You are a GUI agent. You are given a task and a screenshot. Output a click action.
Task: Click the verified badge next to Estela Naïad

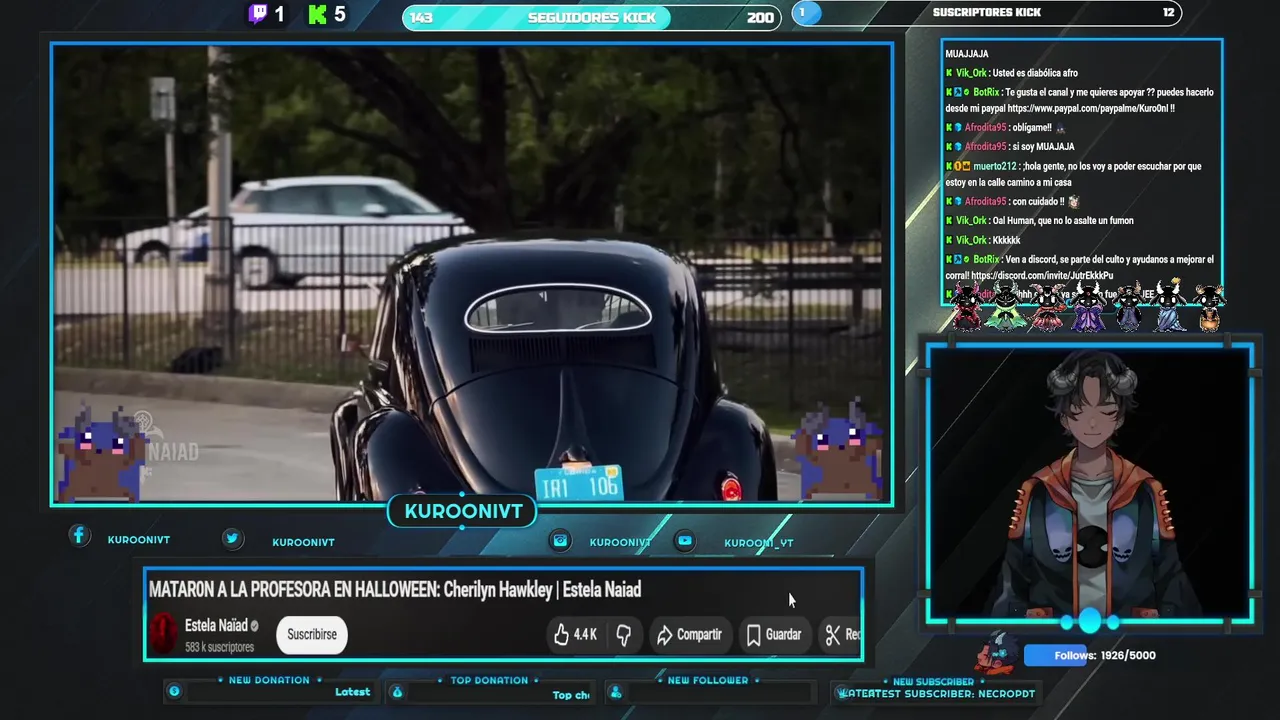pos(254,626)
